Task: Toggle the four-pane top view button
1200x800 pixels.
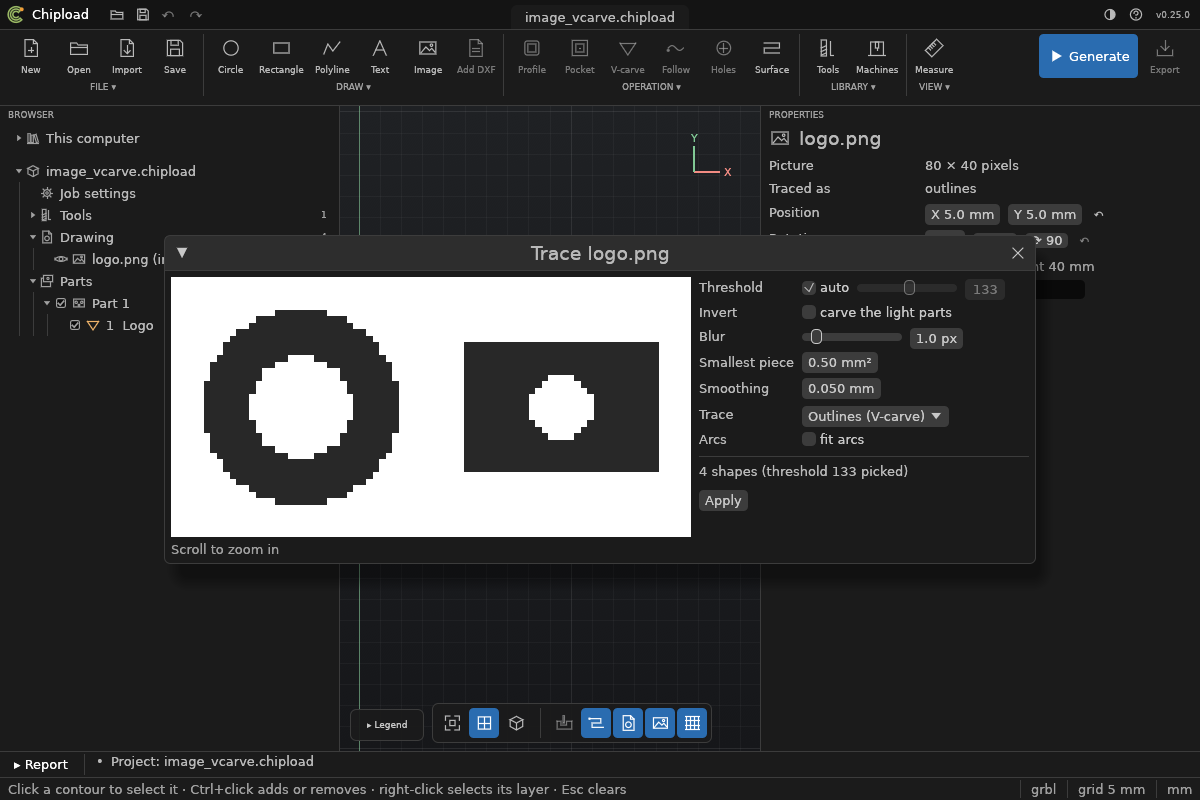Action: pos(484,723)
